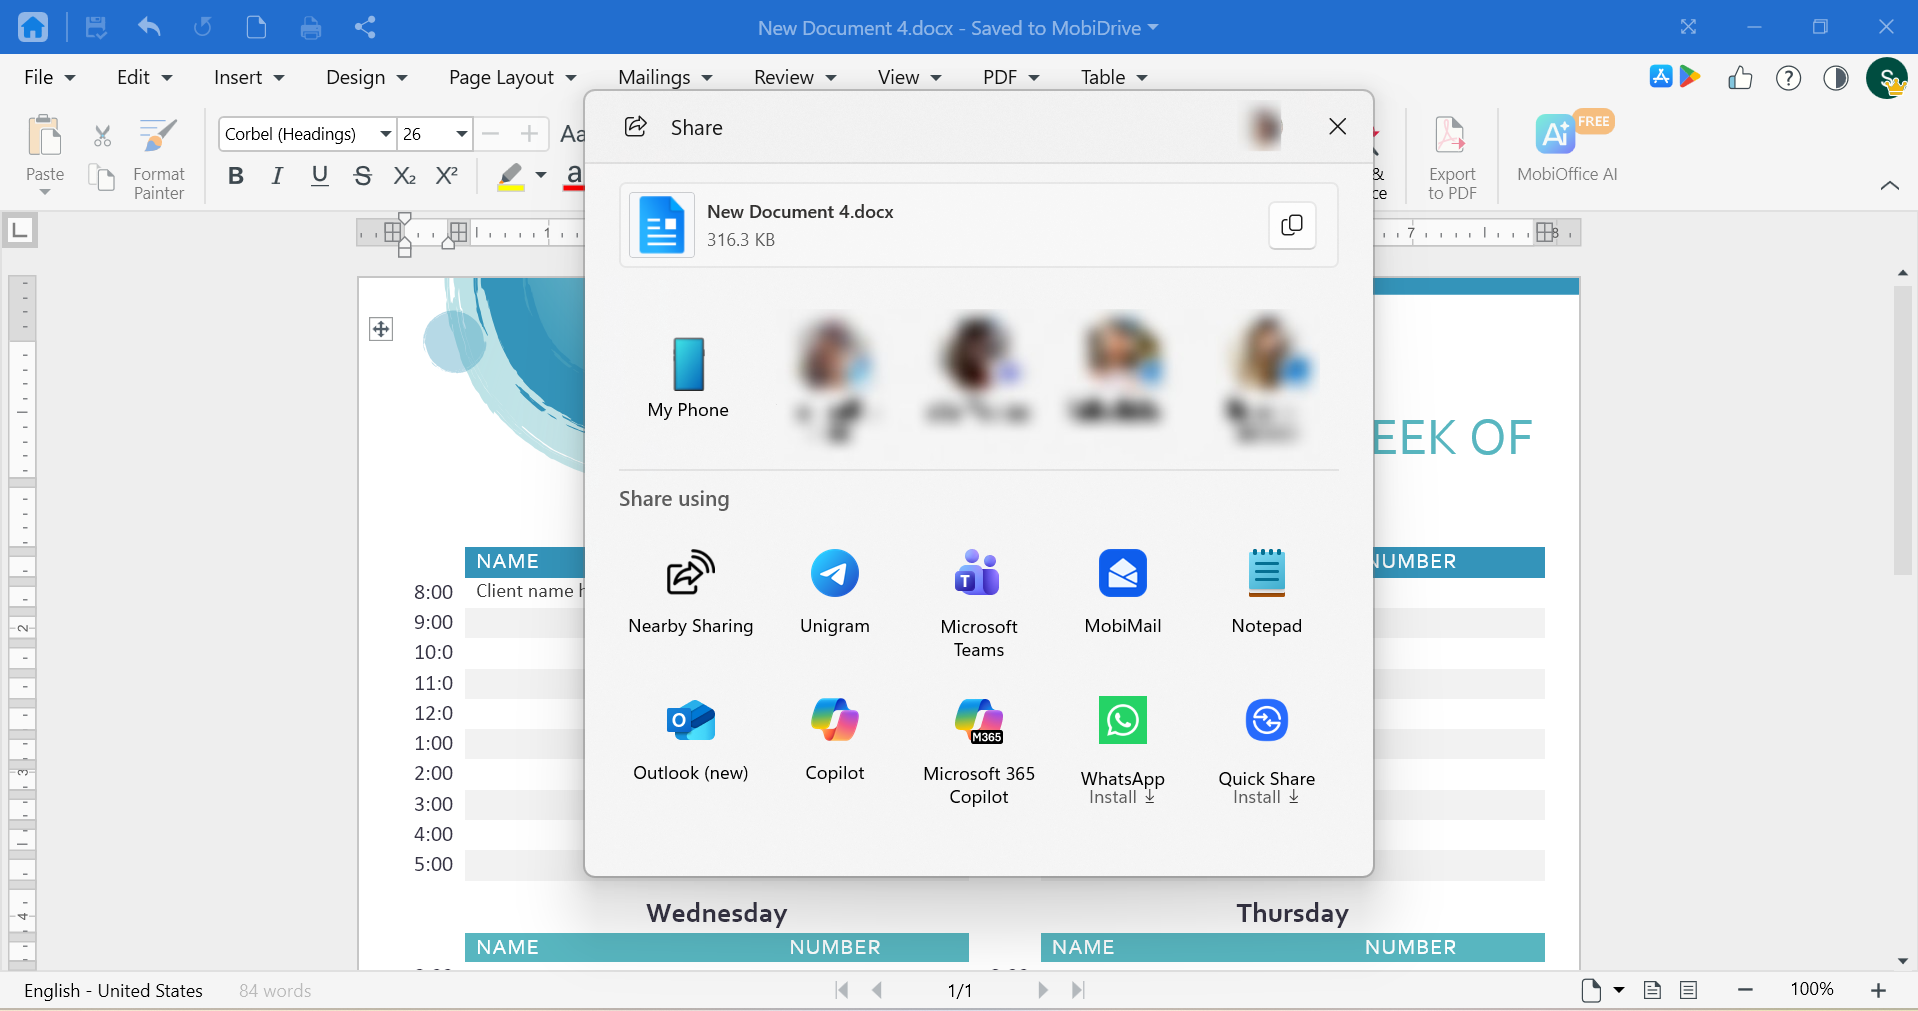Collapse the ribbon with the chevron
This screenshot has height=1011, width=1918.
(x=1890, y=185)
